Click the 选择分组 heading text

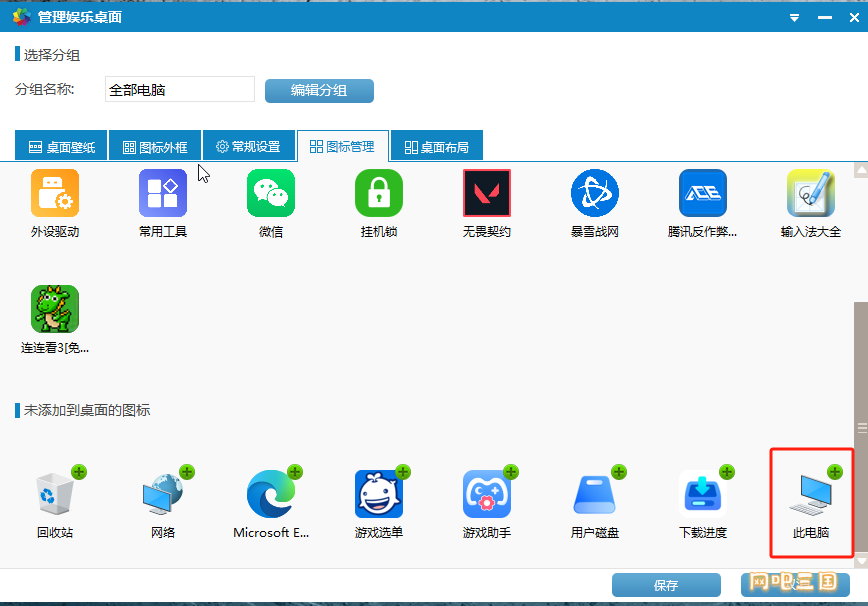52,55
